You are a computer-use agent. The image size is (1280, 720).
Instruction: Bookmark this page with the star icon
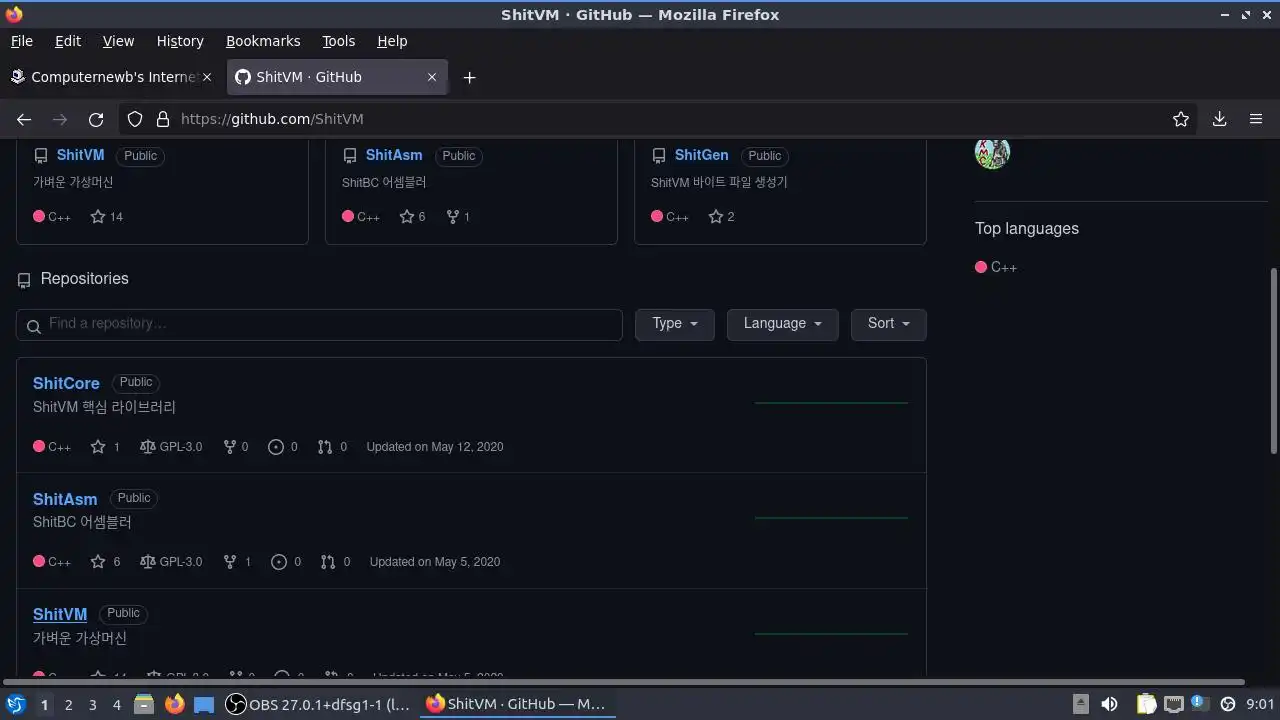click(x=1181, y=119)
